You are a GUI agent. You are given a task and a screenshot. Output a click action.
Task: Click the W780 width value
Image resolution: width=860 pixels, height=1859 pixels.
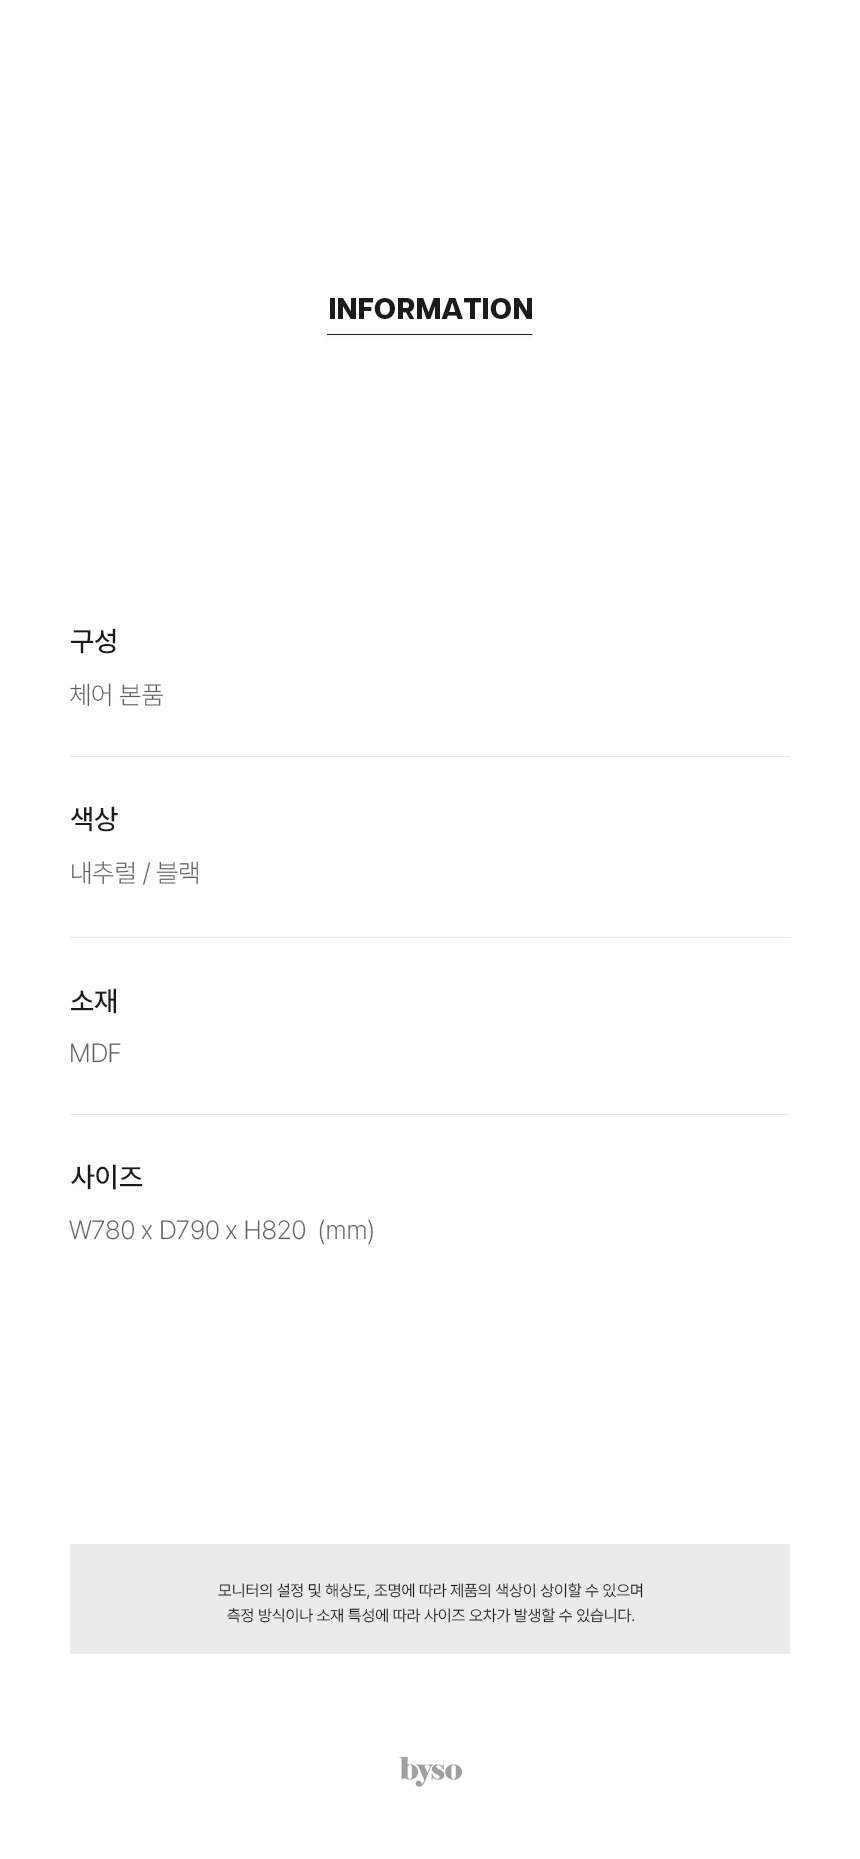[102, 1230]
